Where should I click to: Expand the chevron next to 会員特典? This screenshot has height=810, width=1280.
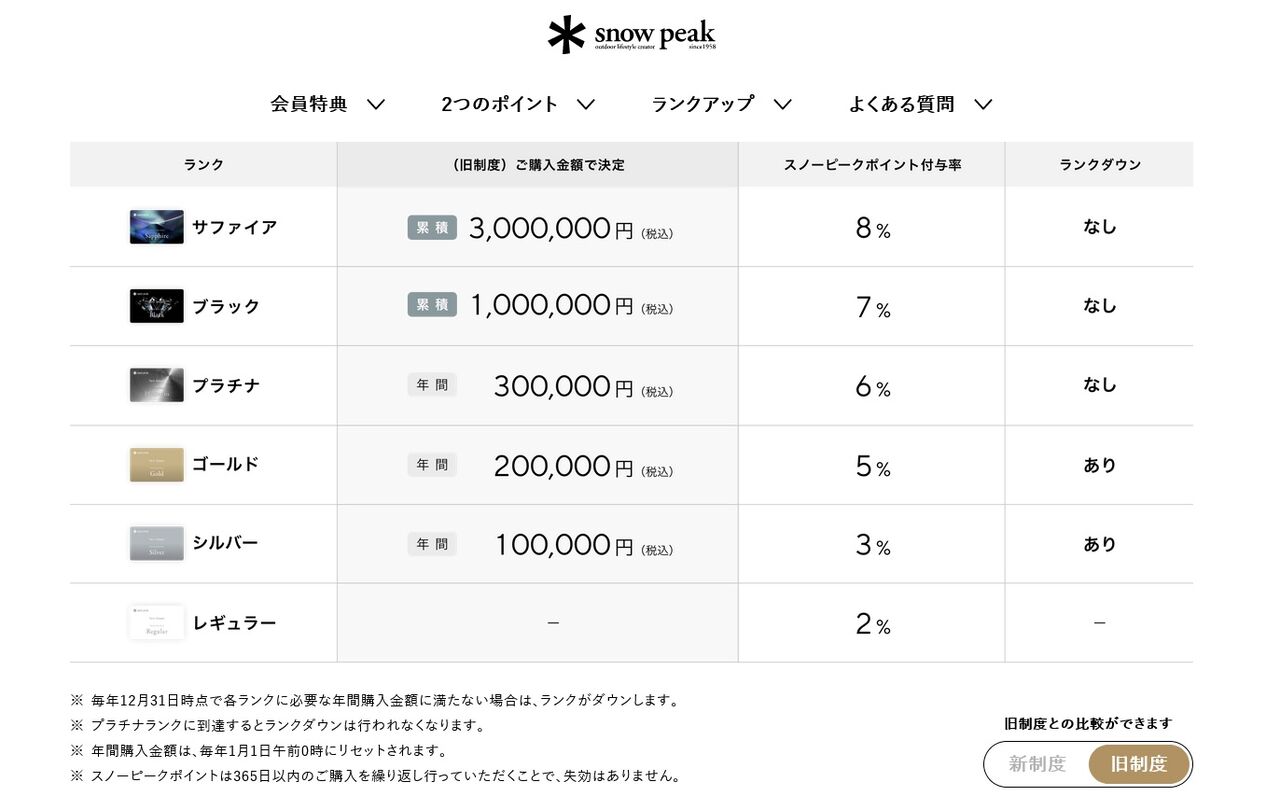pyautogui.click(x=376, y=104)
